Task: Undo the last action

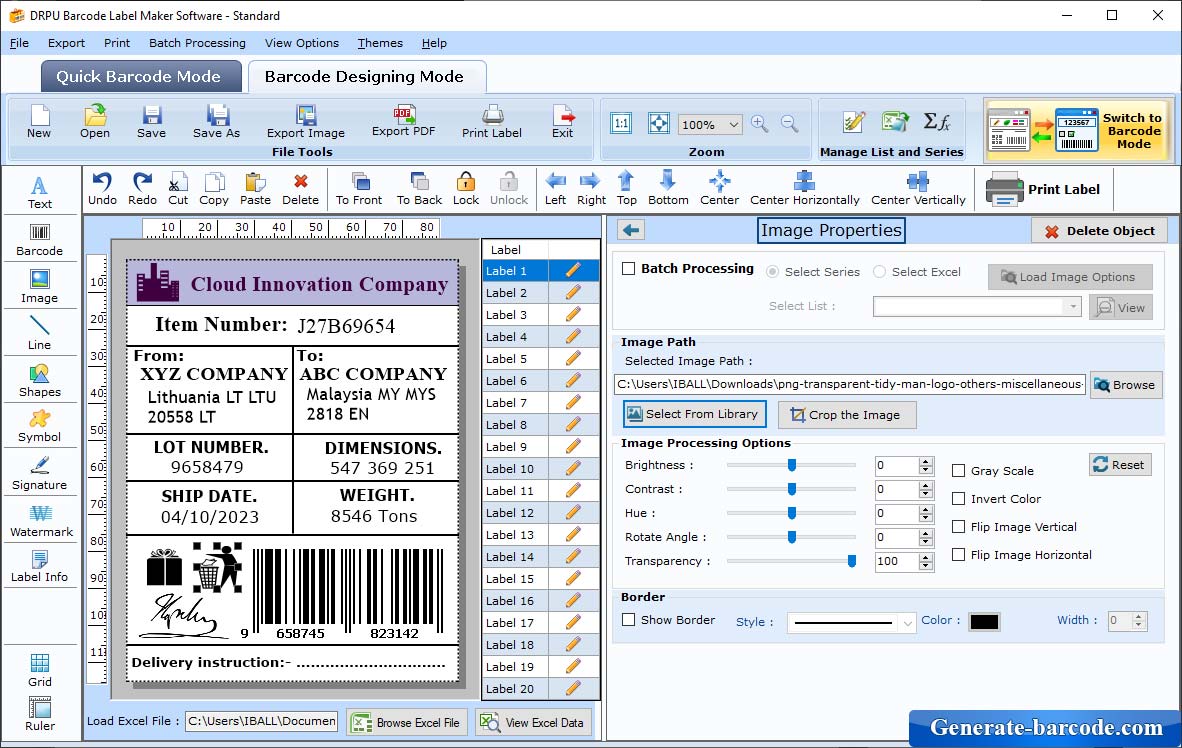Action: point(102,189)
